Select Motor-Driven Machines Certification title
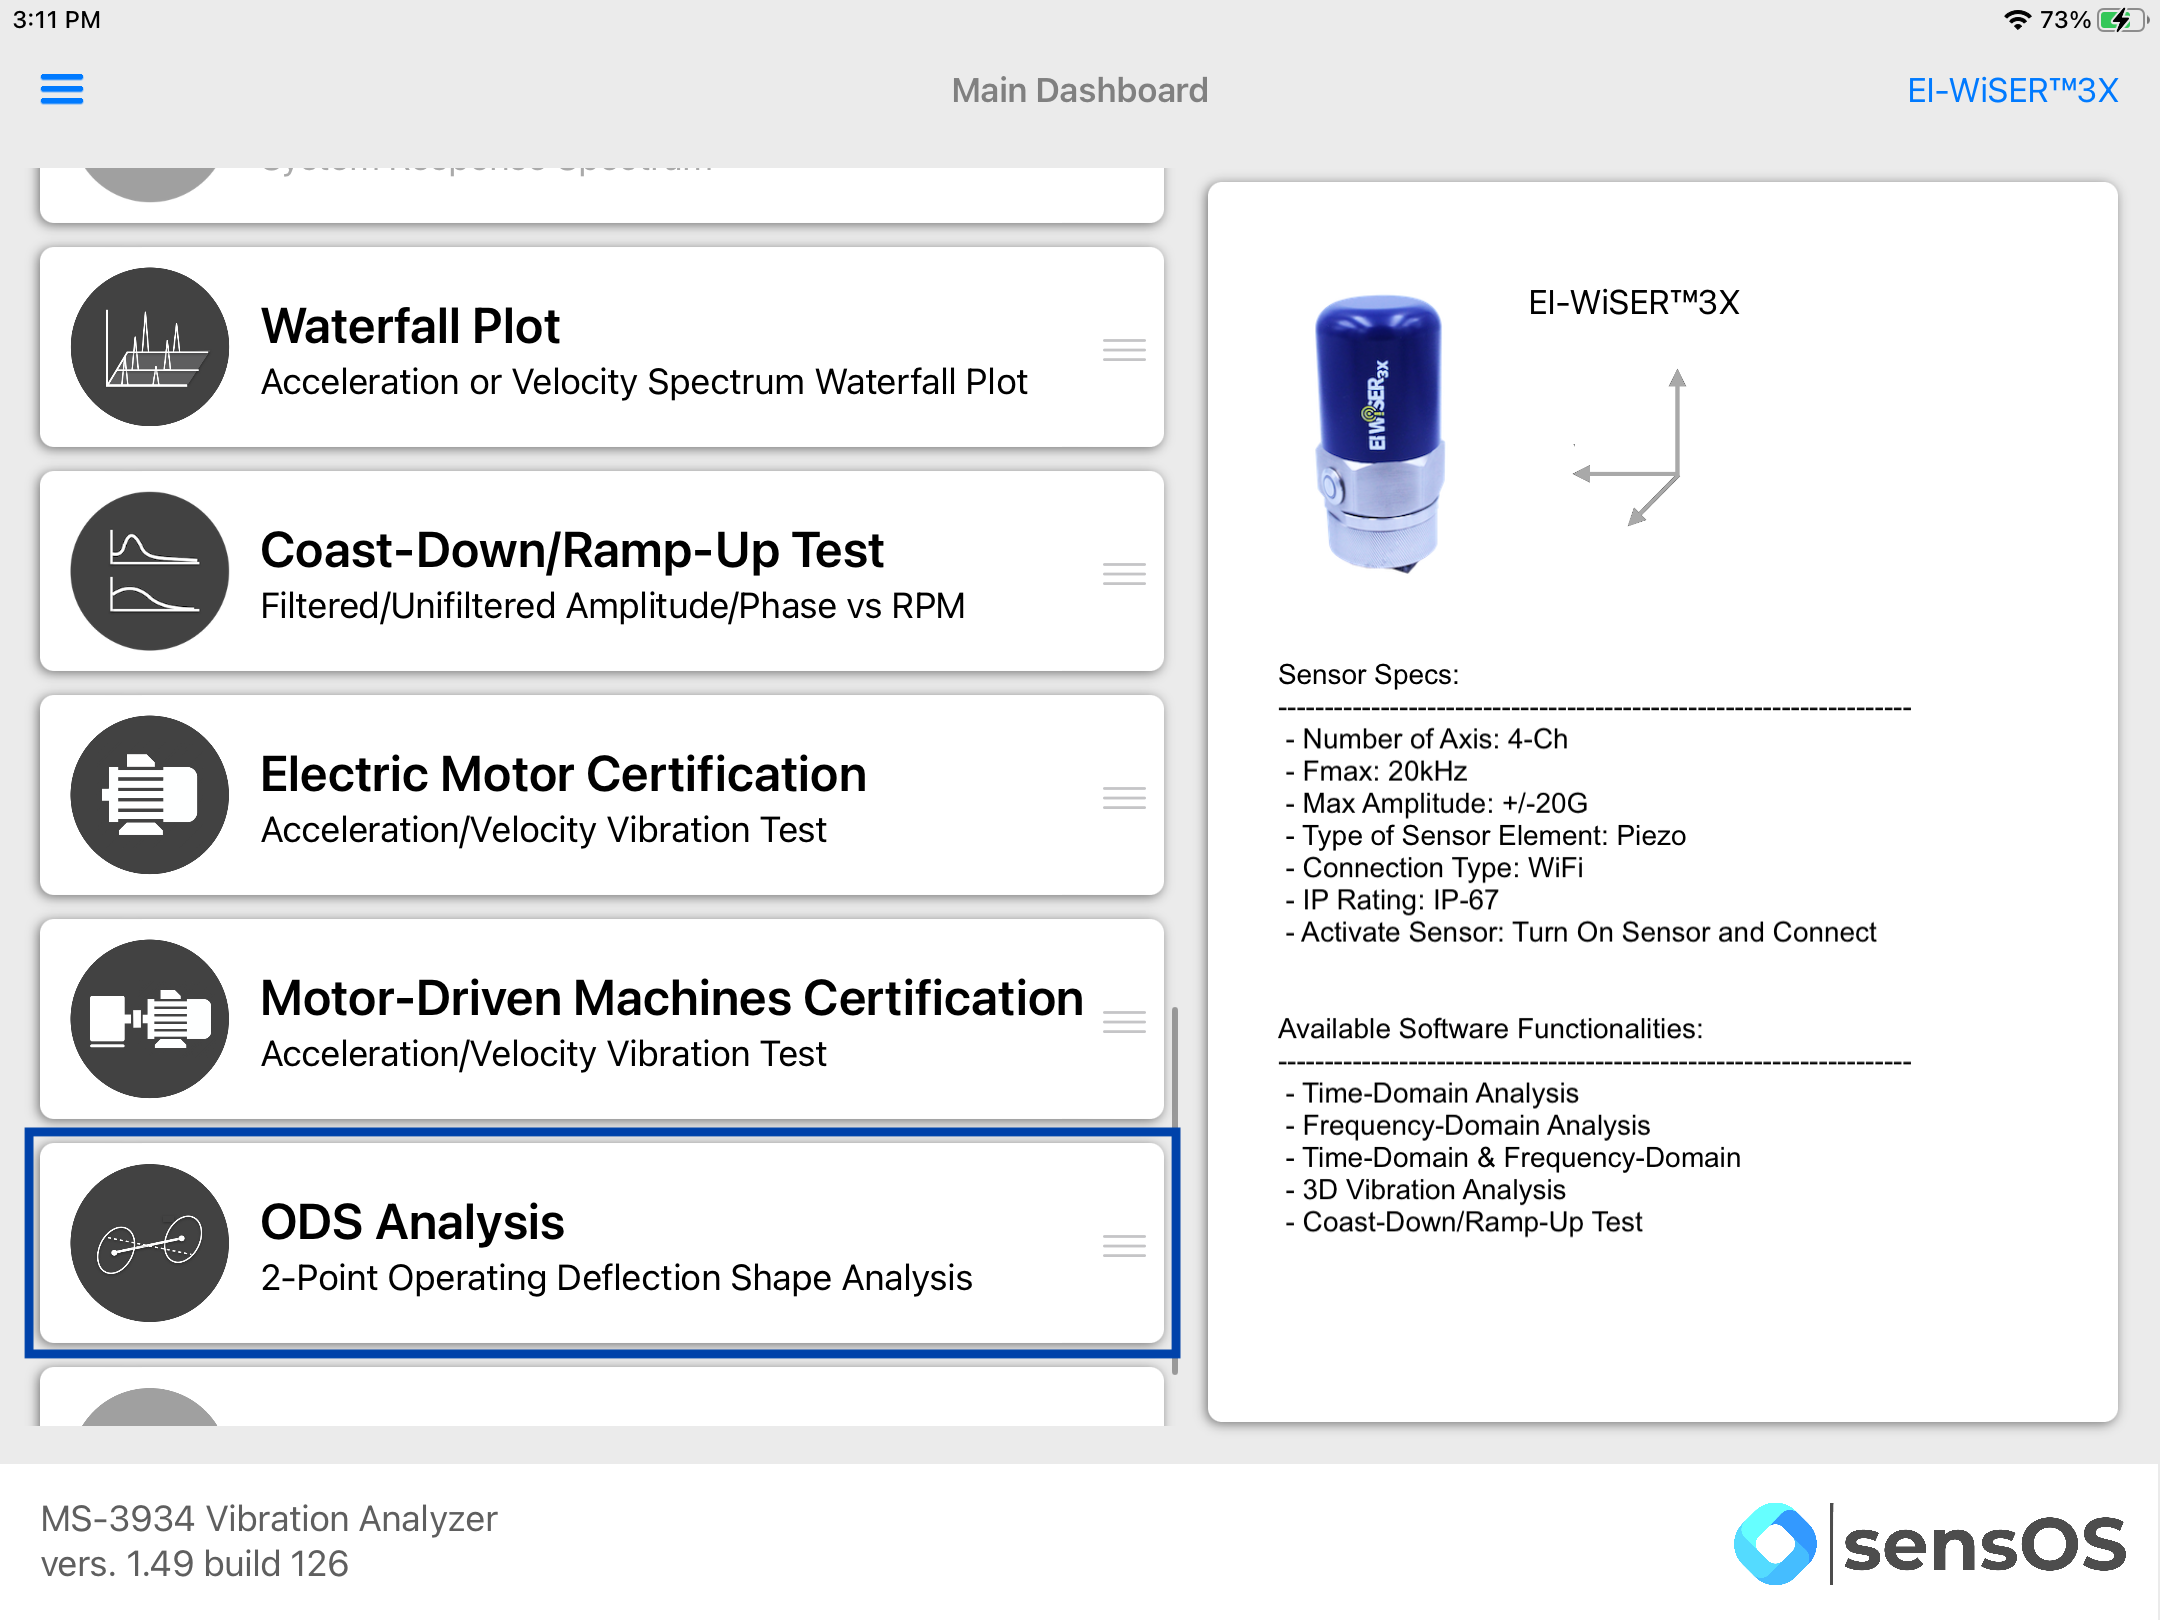Image resolution: width=2160 pixels, height=1620 pixels. pos(672,998)
